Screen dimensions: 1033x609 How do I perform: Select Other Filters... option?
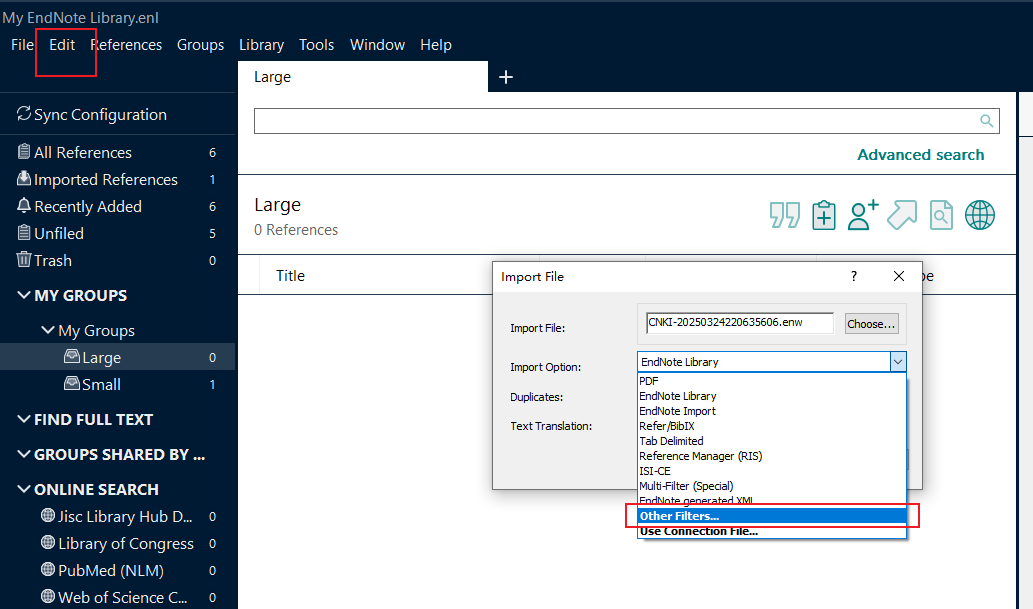pyautogui.click(x=771, y=516)
